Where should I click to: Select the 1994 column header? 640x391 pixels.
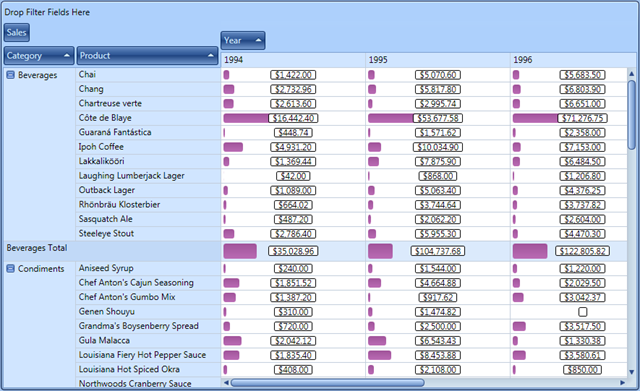tap(293, 60)
